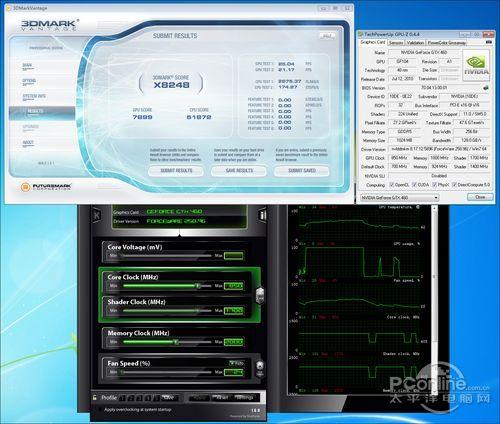The height and width of the screenshot is (424, 500).
Task: Toggle the fan speed Auto checkbox
Action: (x=232, y=363)
